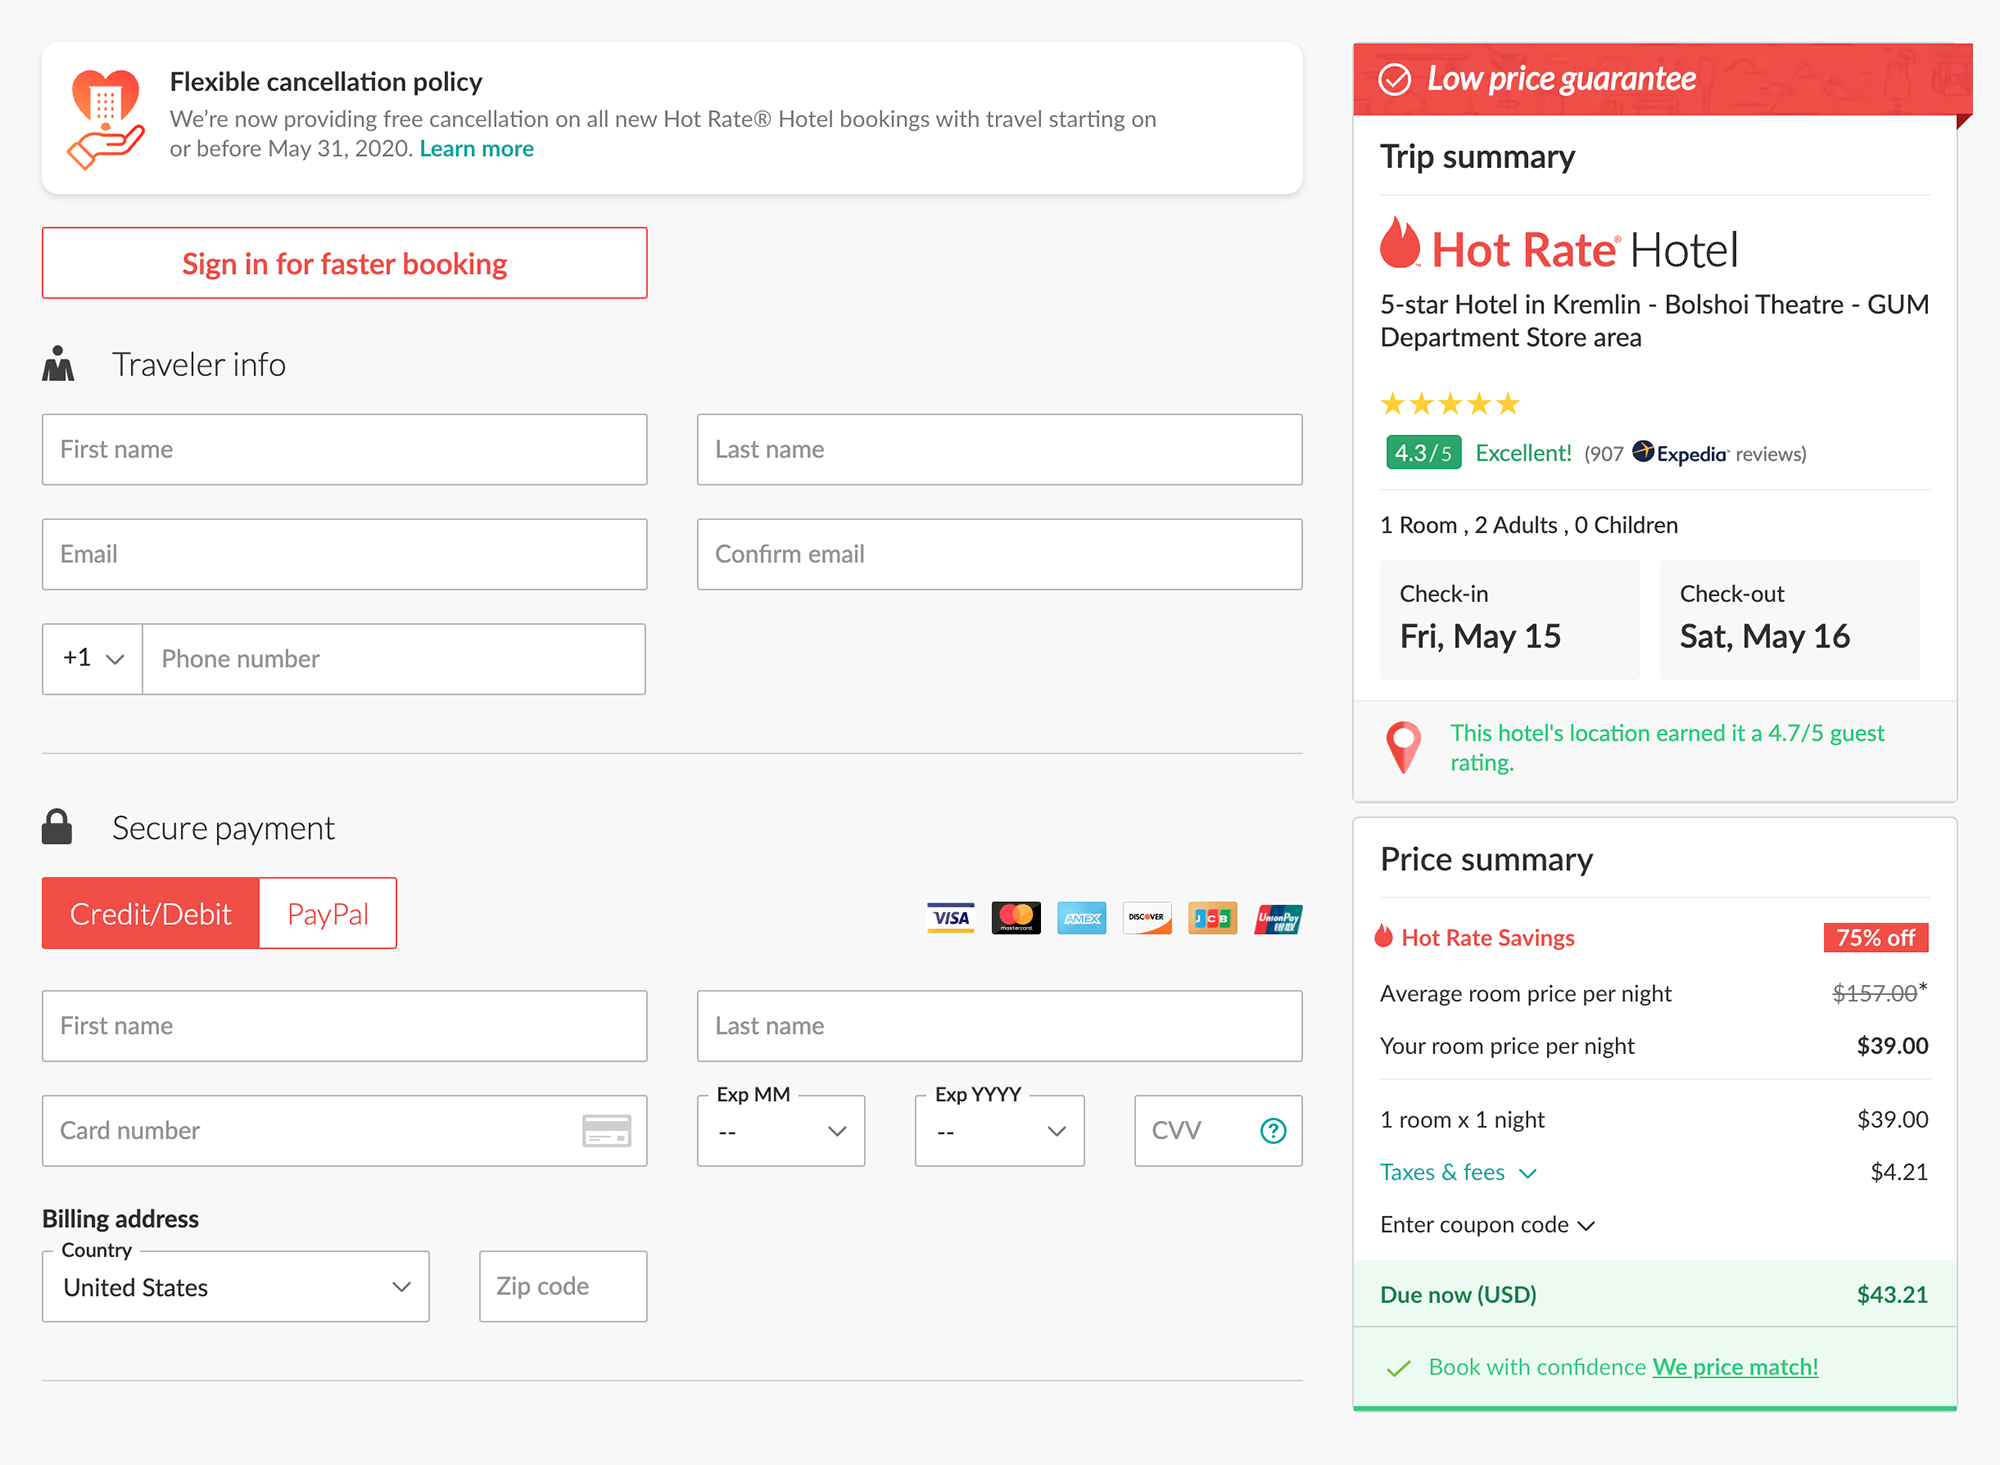Click the Visa card logo
Screen dimensions: 2000x1465
click(950, 918)
